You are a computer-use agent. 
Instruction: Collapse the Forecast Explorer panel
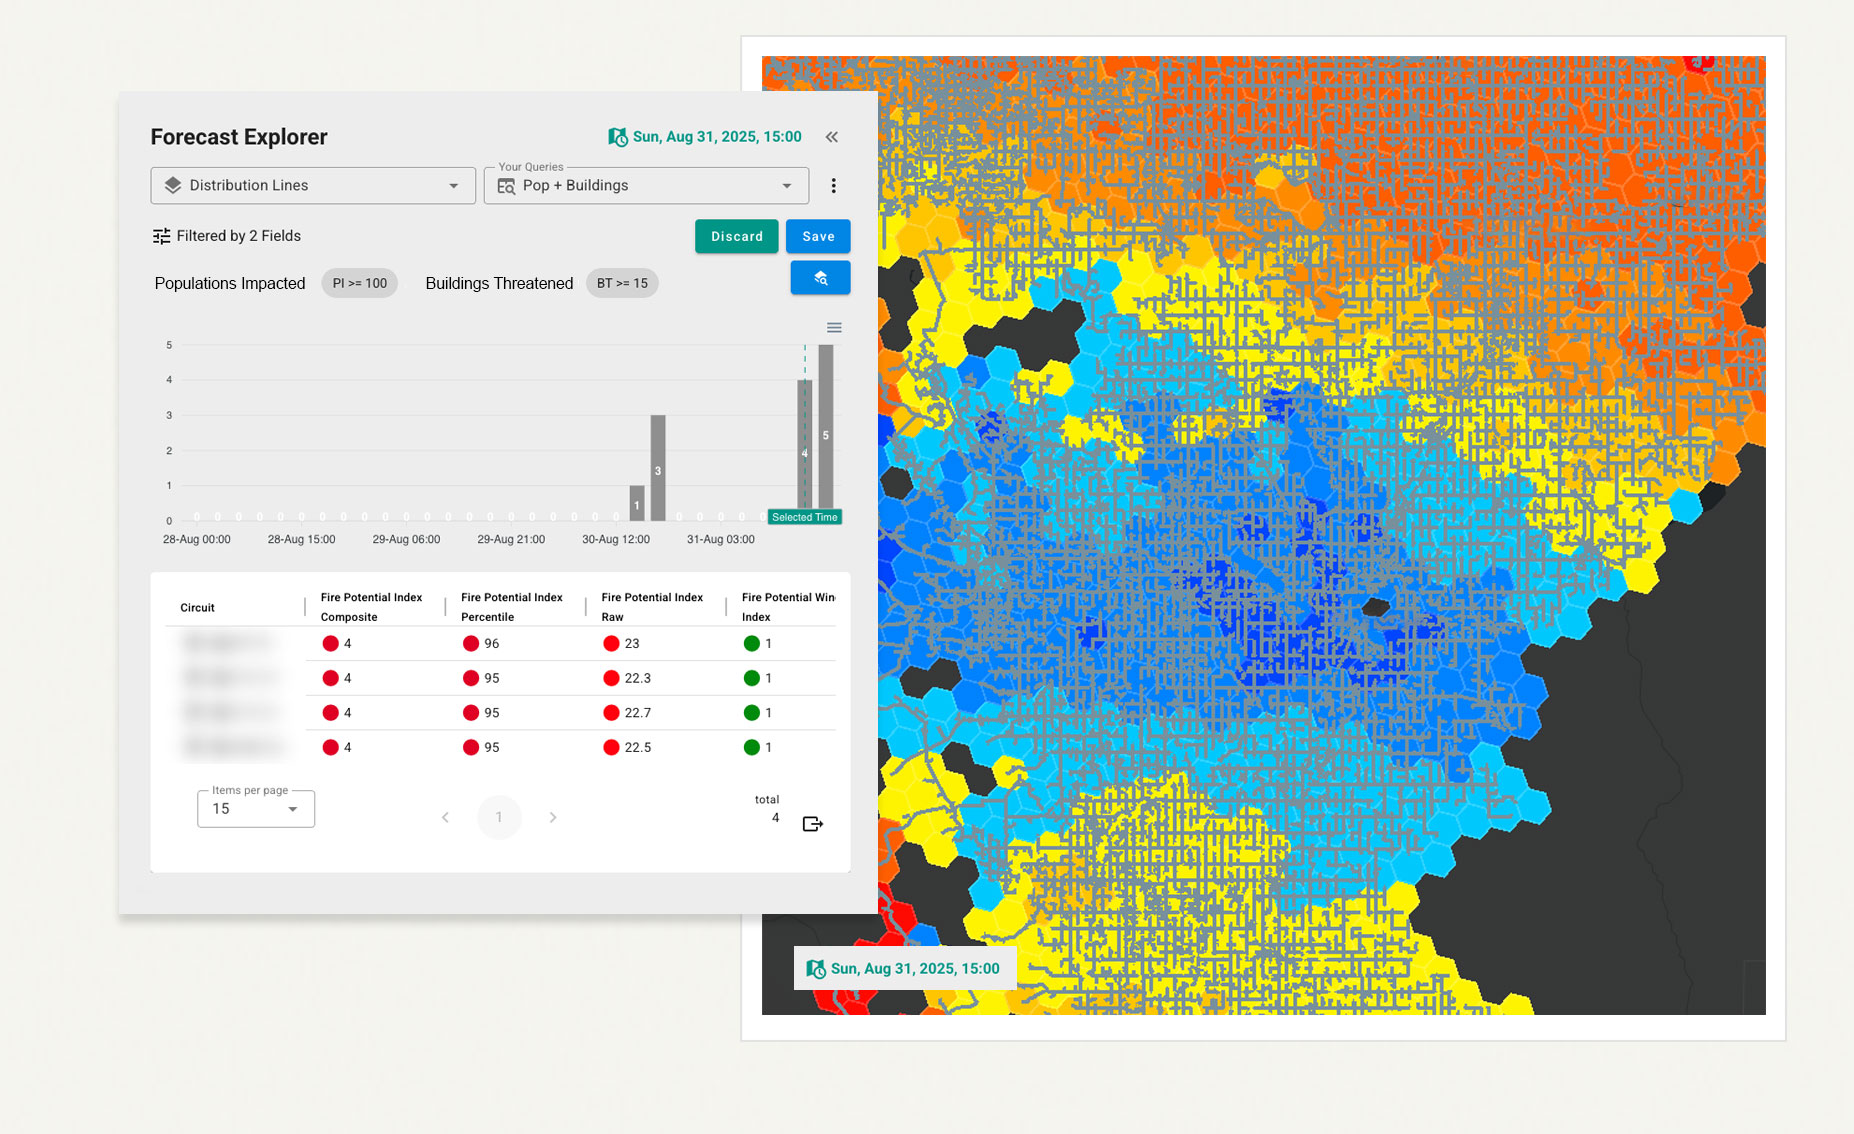coord(831,137)
